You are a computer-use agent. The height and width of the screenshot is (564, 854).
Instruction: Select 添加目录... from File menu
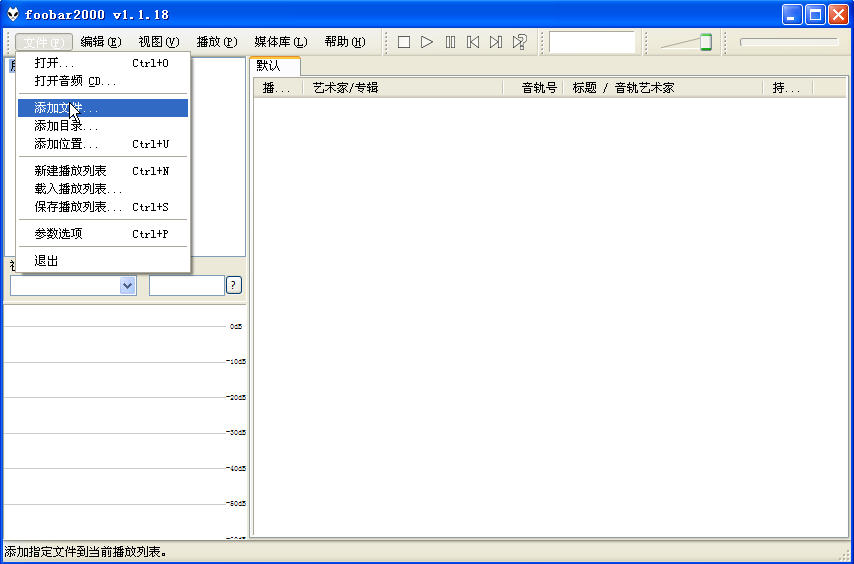coord(66,126)
